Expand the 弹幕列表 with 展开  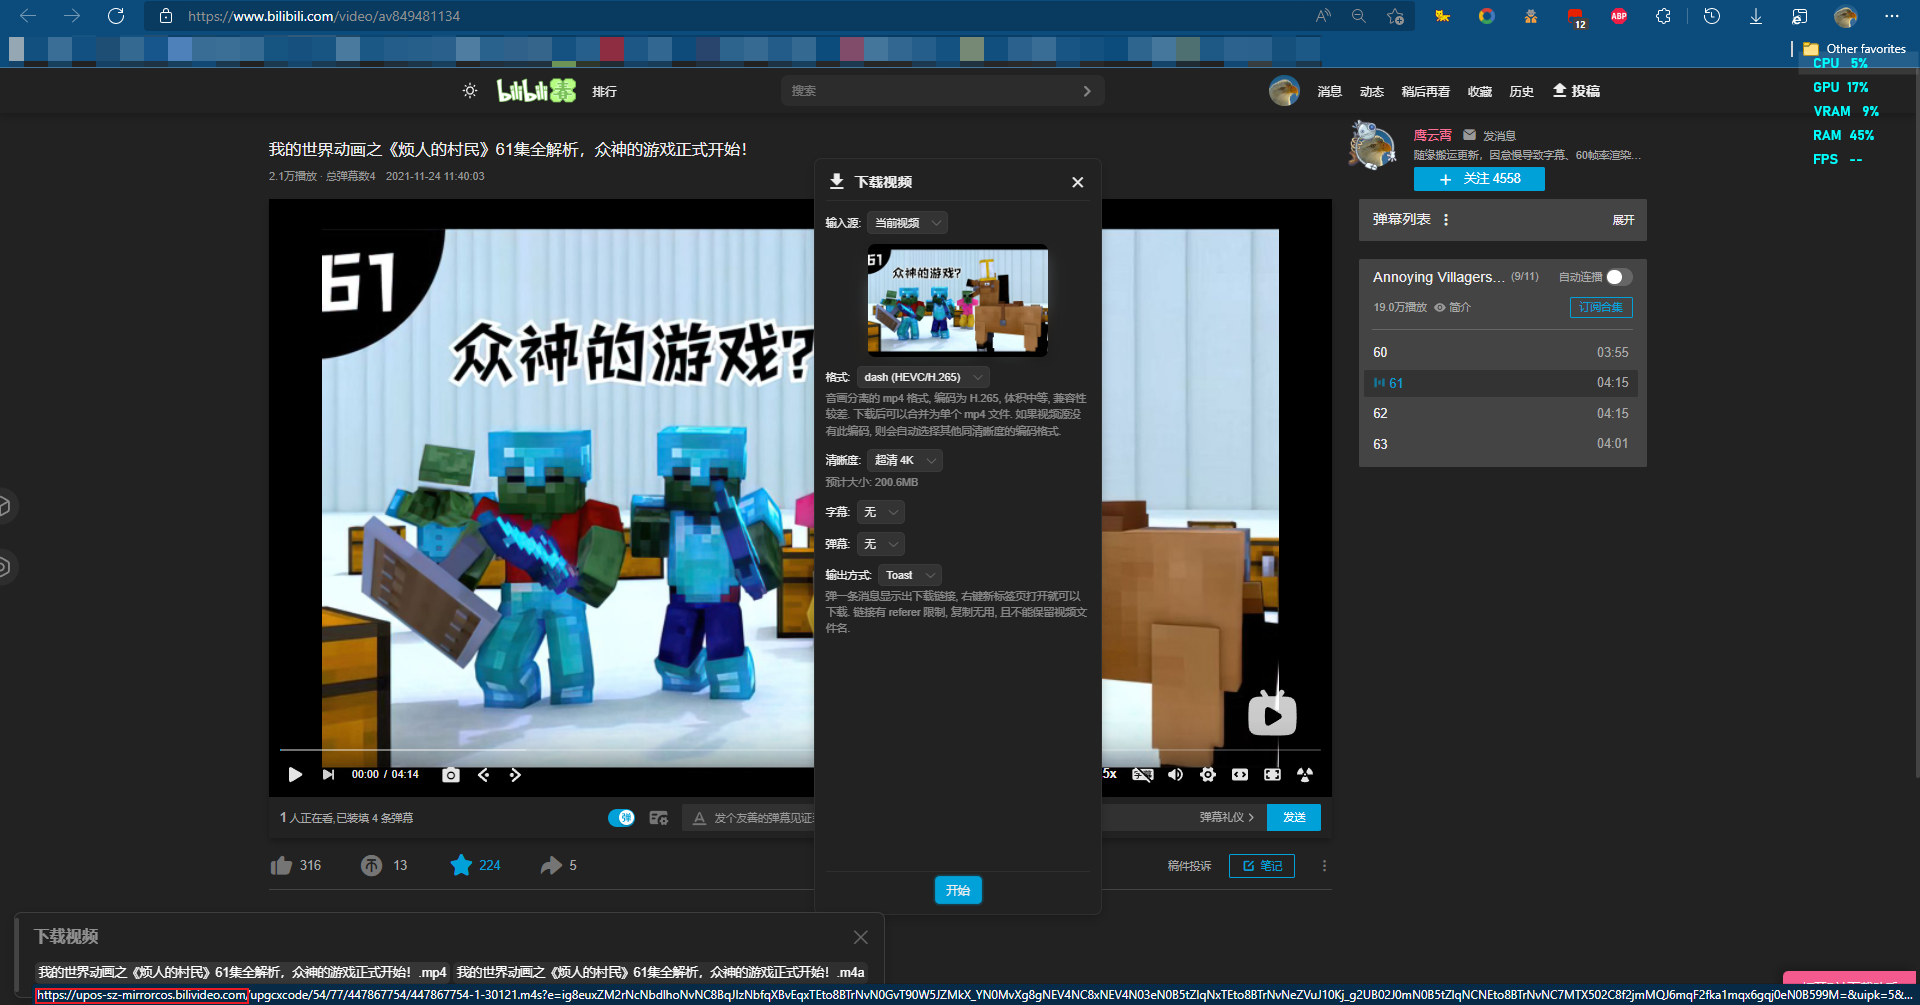click(x=1623, y=220)
